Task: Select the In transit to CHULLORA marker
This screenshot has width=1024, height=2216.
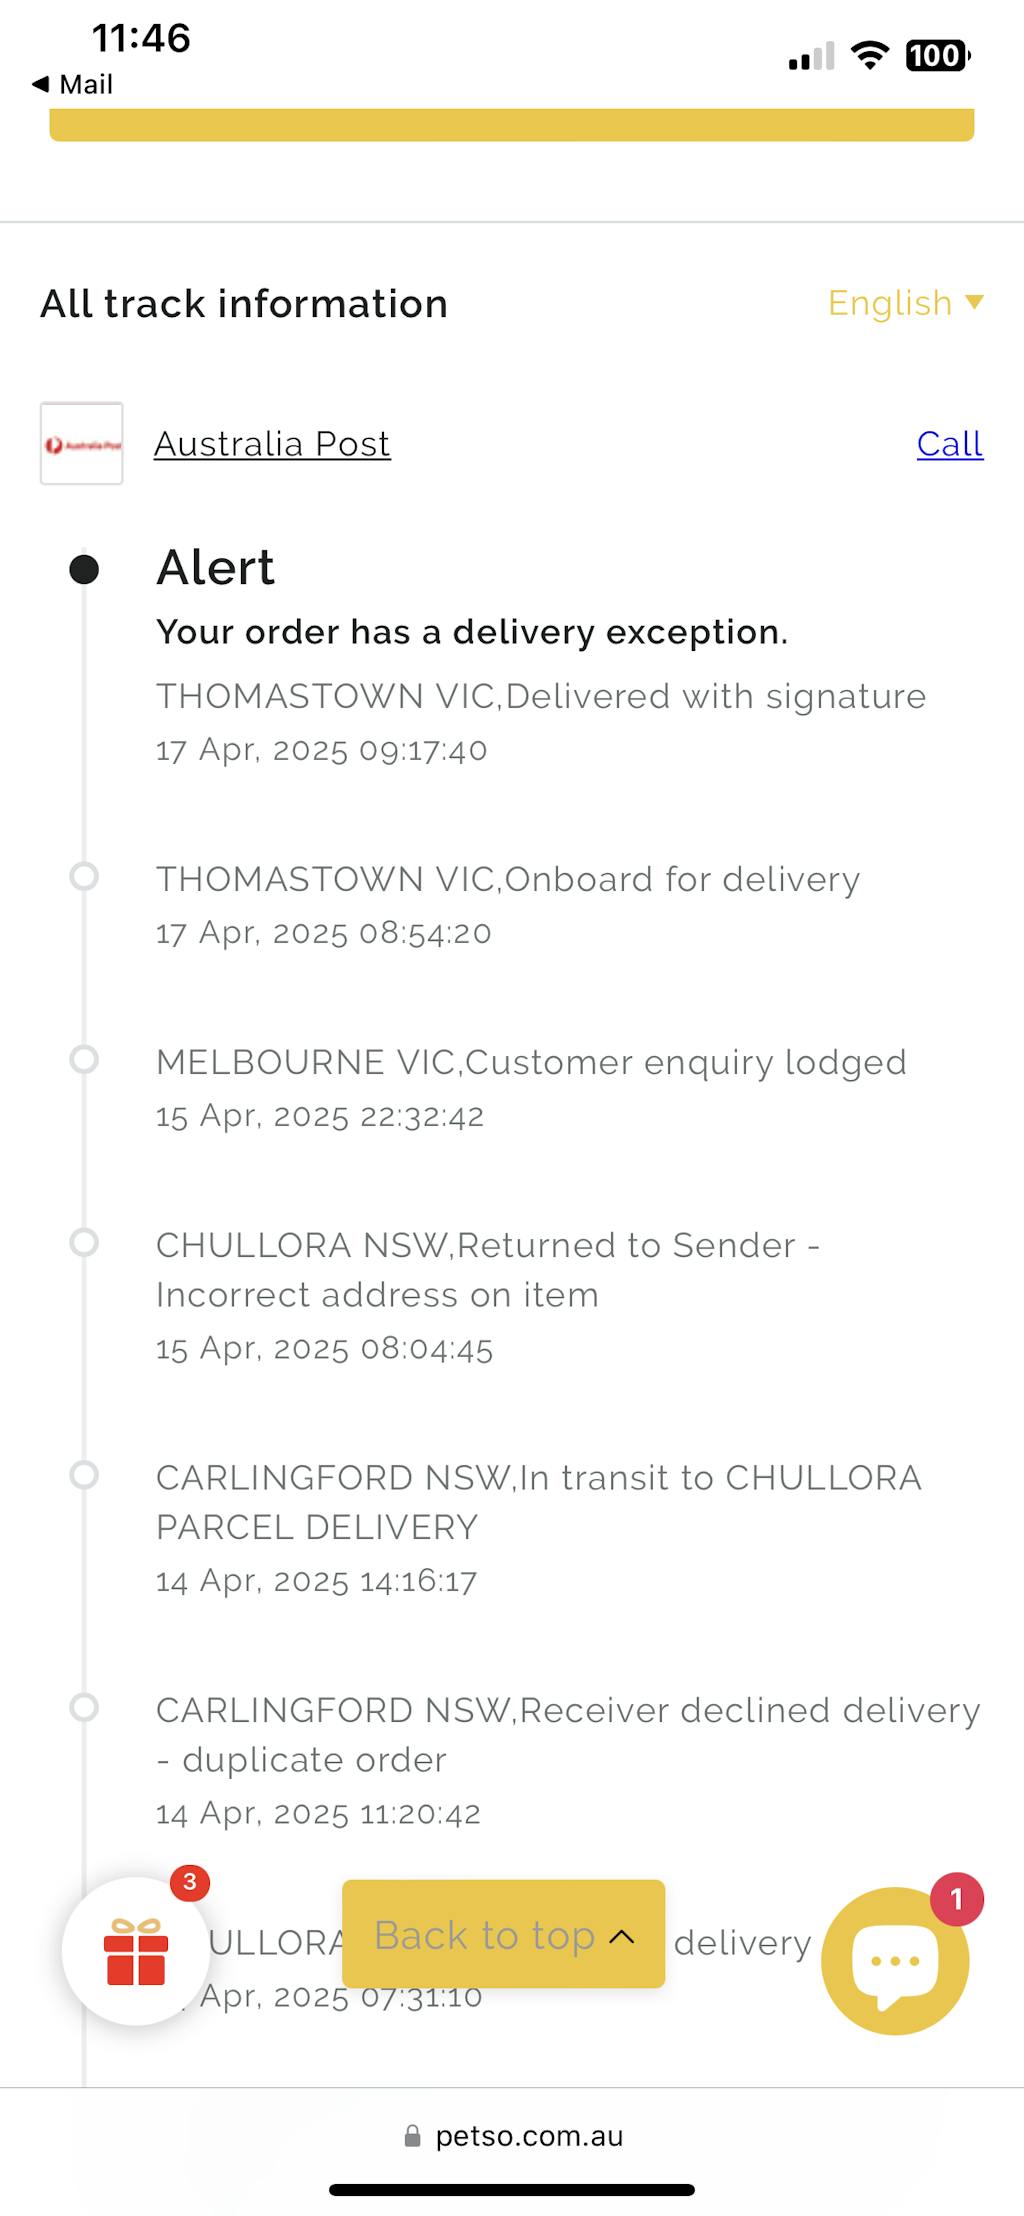Action: click(x=84, y=1474)
